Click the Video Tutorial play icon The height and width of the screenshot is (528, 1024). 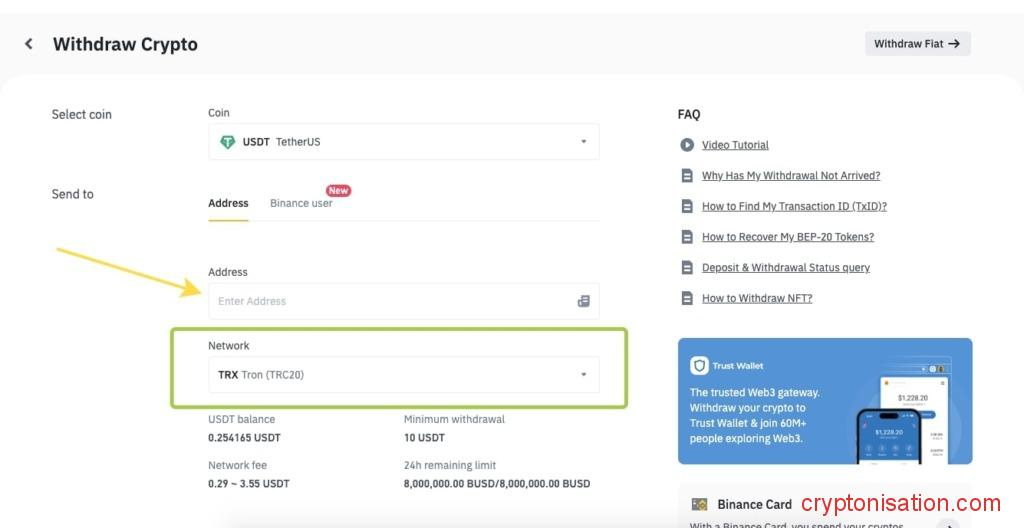click(687, 145)
